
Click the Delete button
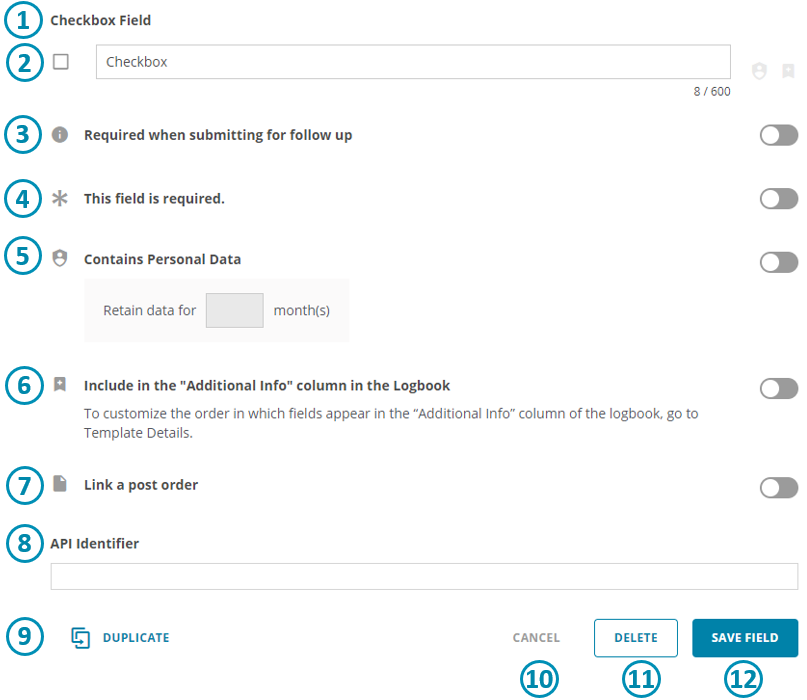636,638
